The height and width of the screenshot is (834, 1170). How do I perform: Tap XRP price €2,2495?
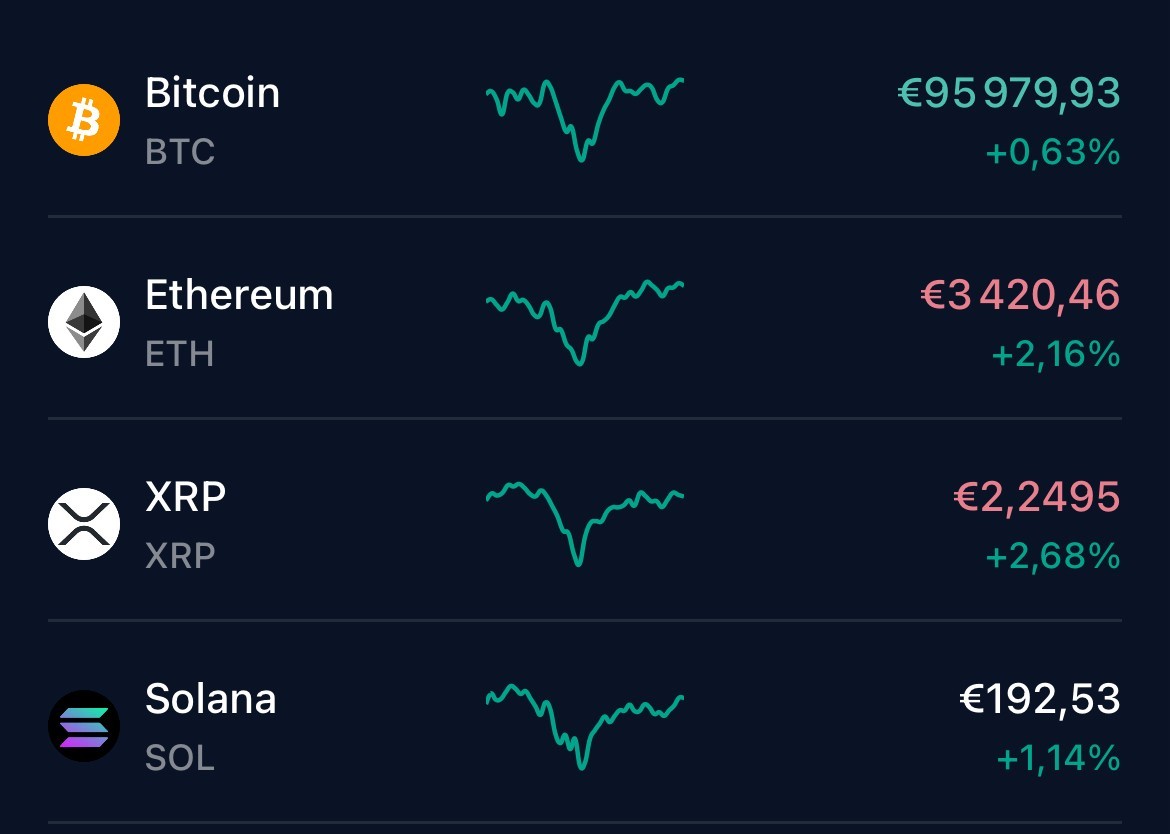coord(1036,496)
